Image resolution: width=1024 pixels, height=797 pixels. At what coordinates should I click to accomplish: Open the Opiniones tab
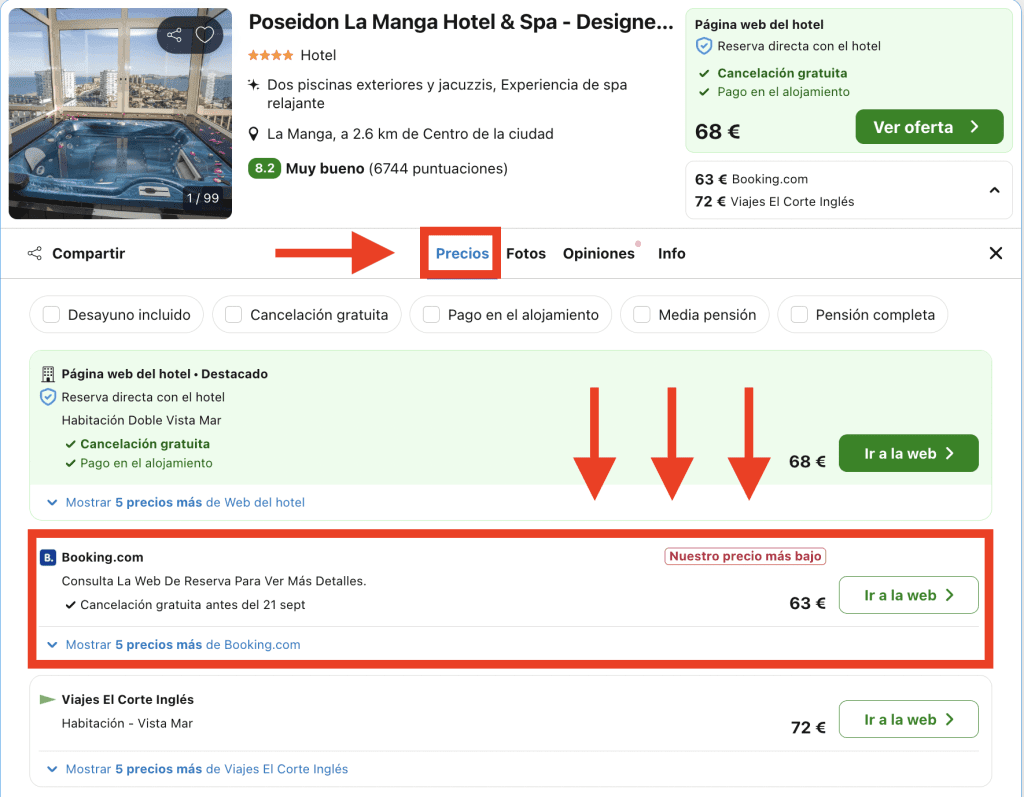(x=598, y=254)
